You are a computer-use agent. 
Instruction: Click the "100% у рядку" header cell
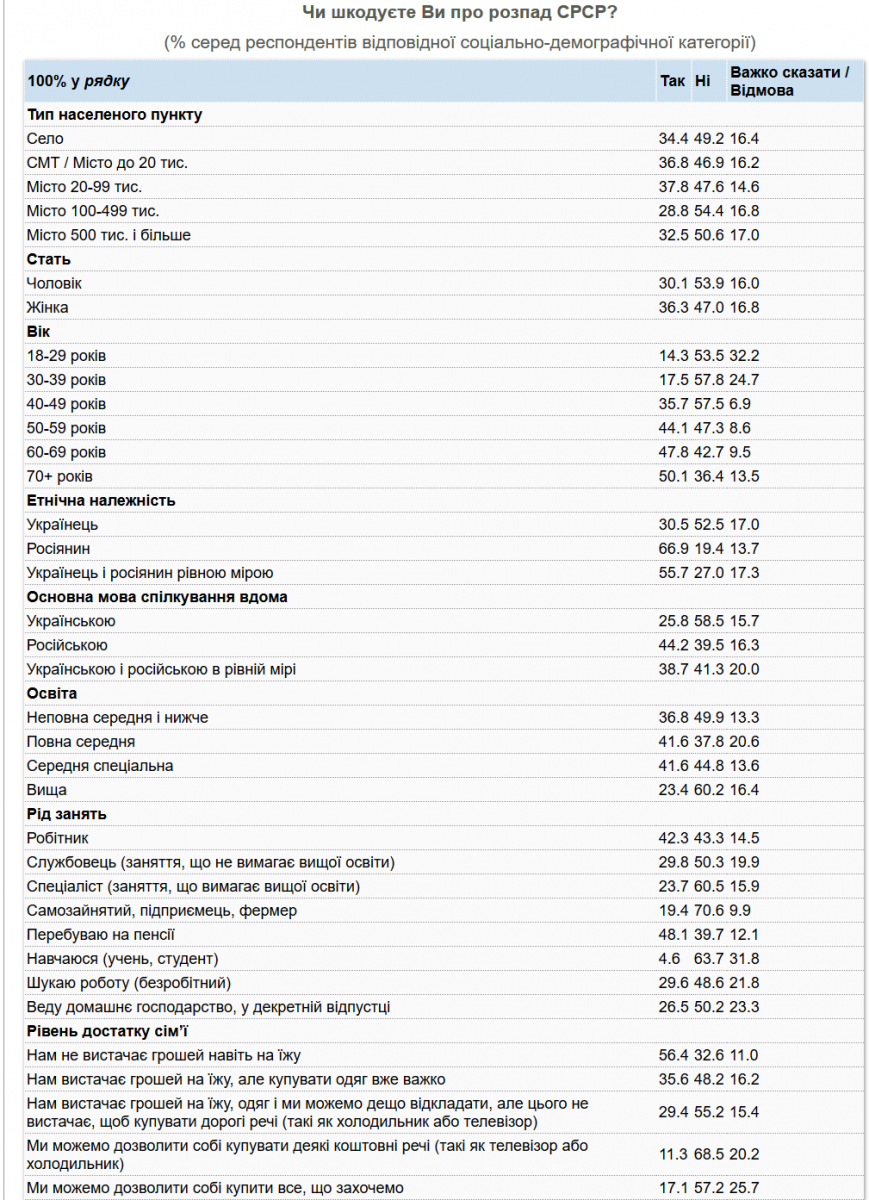[79, 81]
